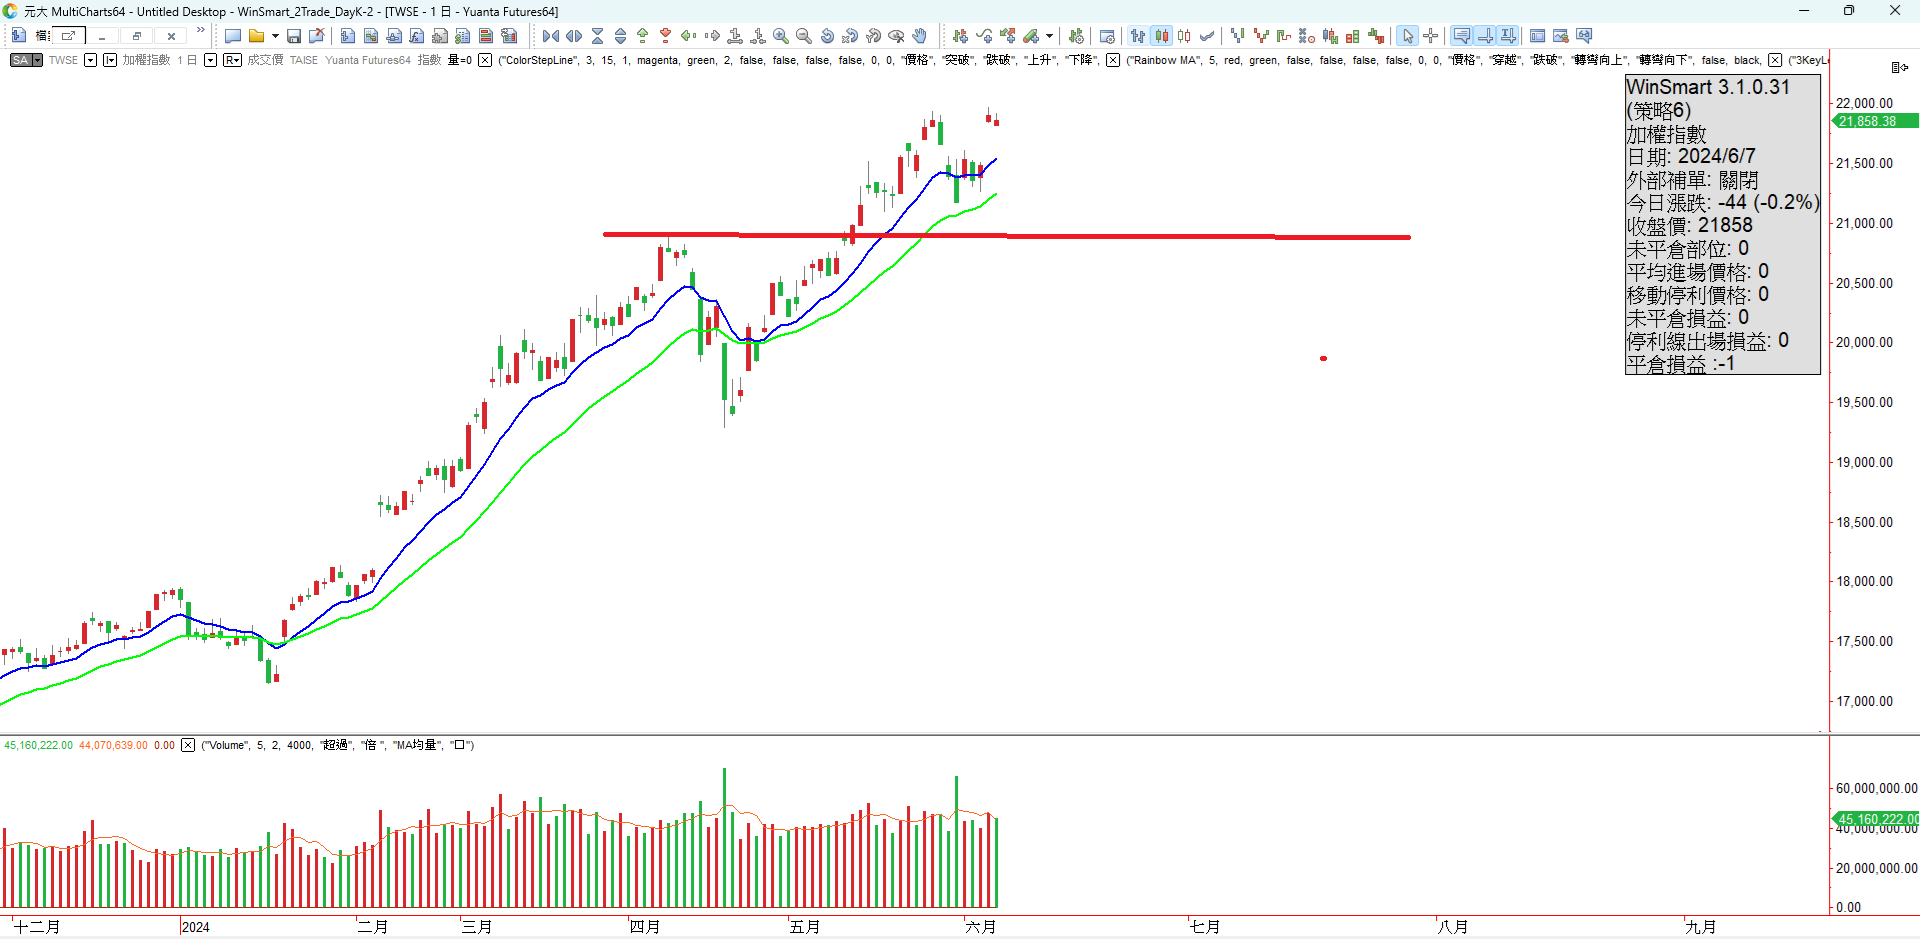
Task: Open the drawing tool dropdown arrow
Action: (x=1049, y=36)
